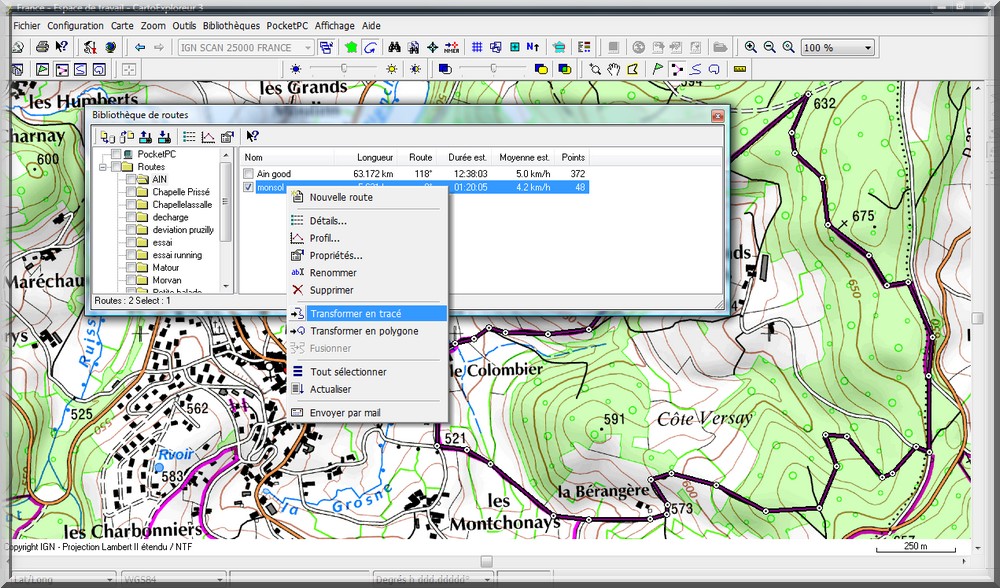Click the route tree scroll-down arrow
The image size is (1000, 588).
coord(226,287)
